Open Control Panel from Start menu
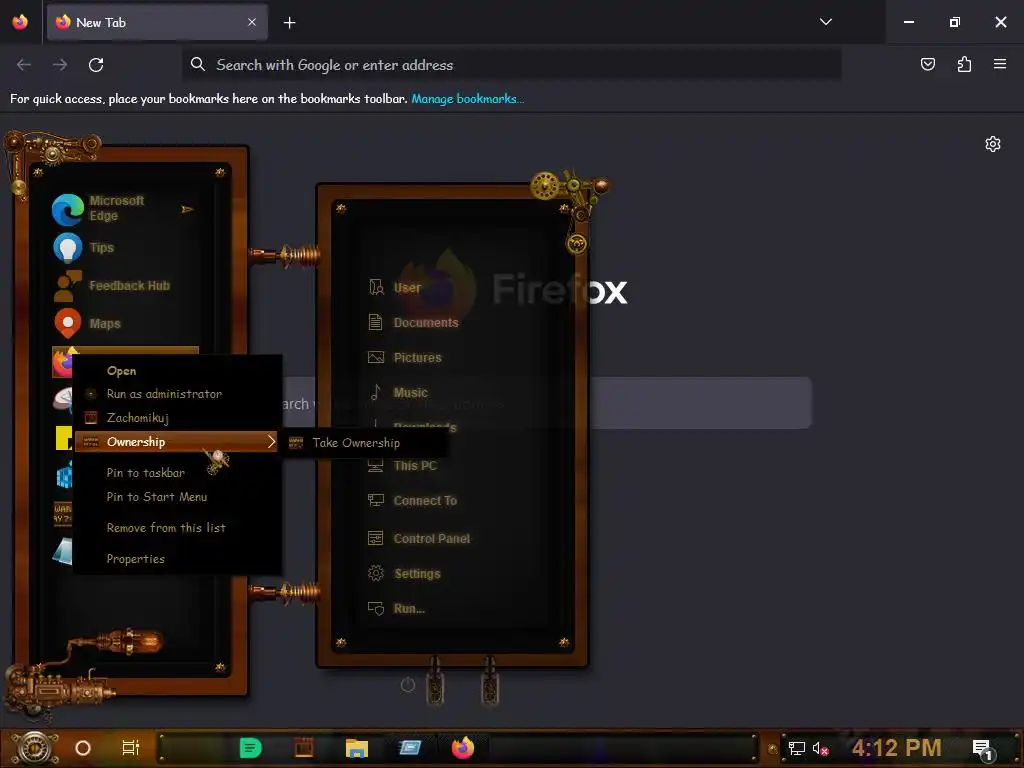 click(x=419, y=539)
